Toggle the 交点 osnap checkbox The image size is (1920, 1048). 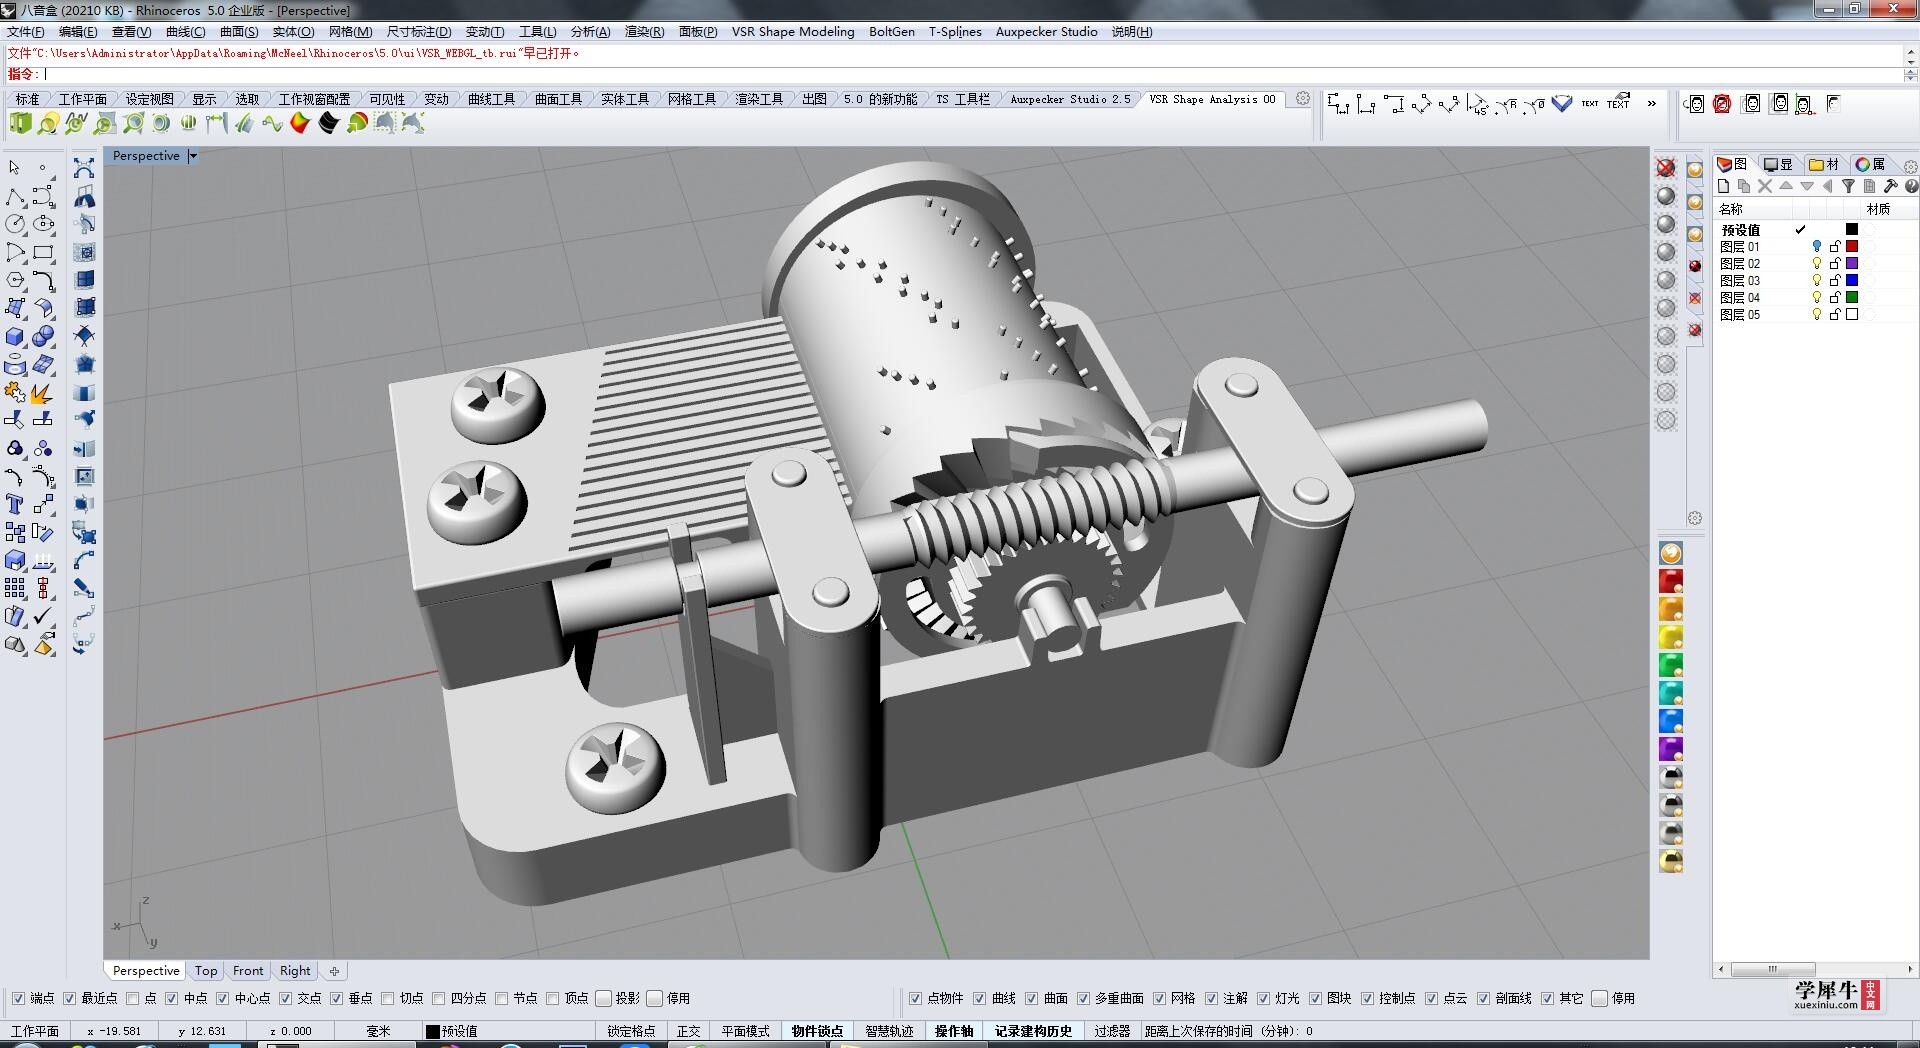[x=286, y=998]
